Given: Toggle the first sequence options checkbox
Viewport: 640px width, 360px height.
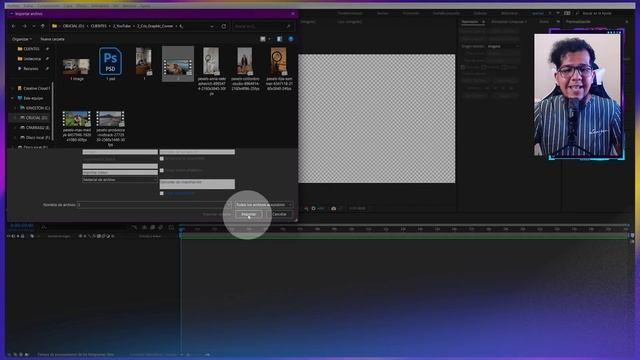Looking at the screenshot, I should click(x=162, y=158).
